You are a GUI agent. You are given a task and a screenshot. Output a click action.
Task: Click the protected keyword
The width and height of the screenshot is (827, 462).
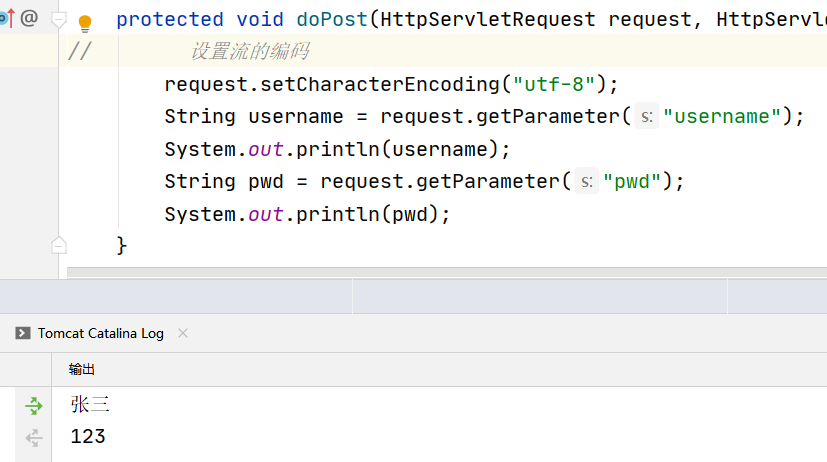tap(170, 20)
